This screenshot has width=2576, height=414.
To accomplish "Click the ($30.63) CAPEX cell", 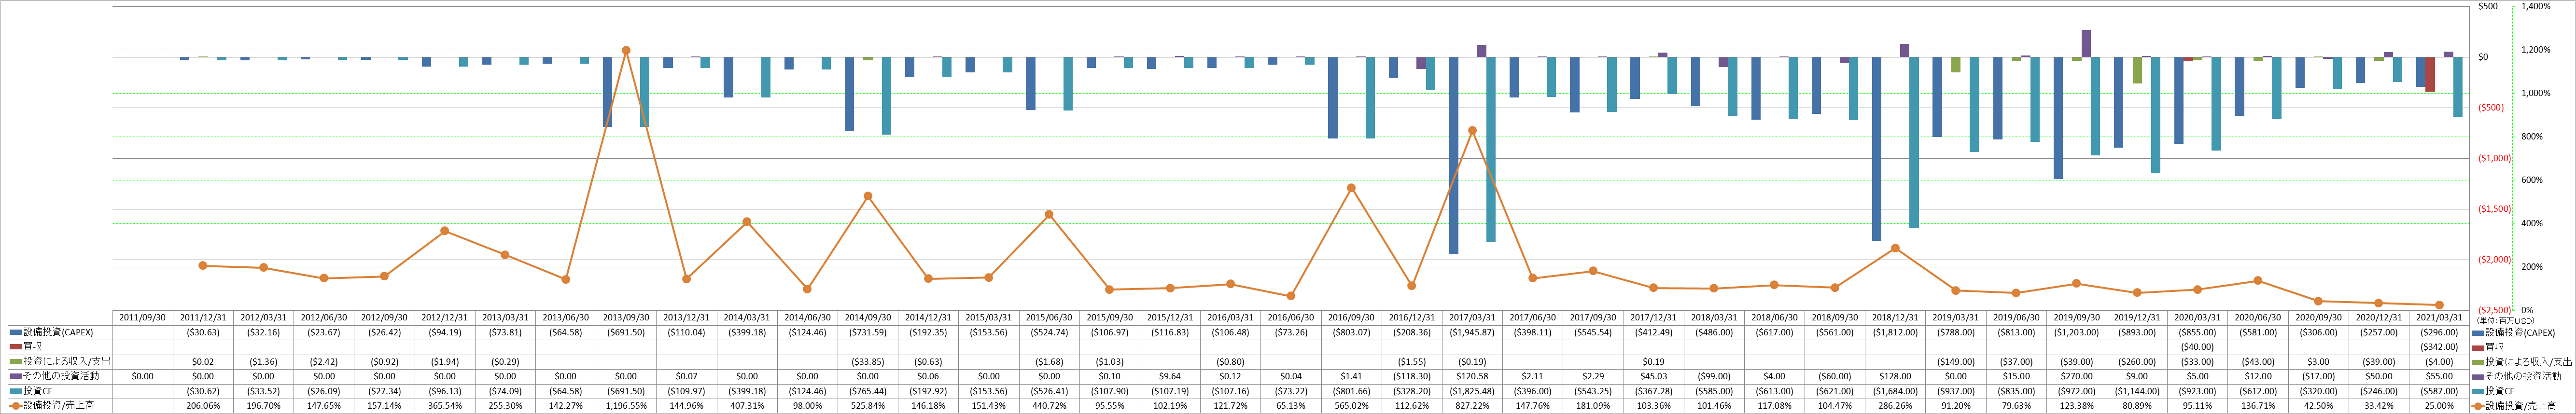I will pos(203,332).
